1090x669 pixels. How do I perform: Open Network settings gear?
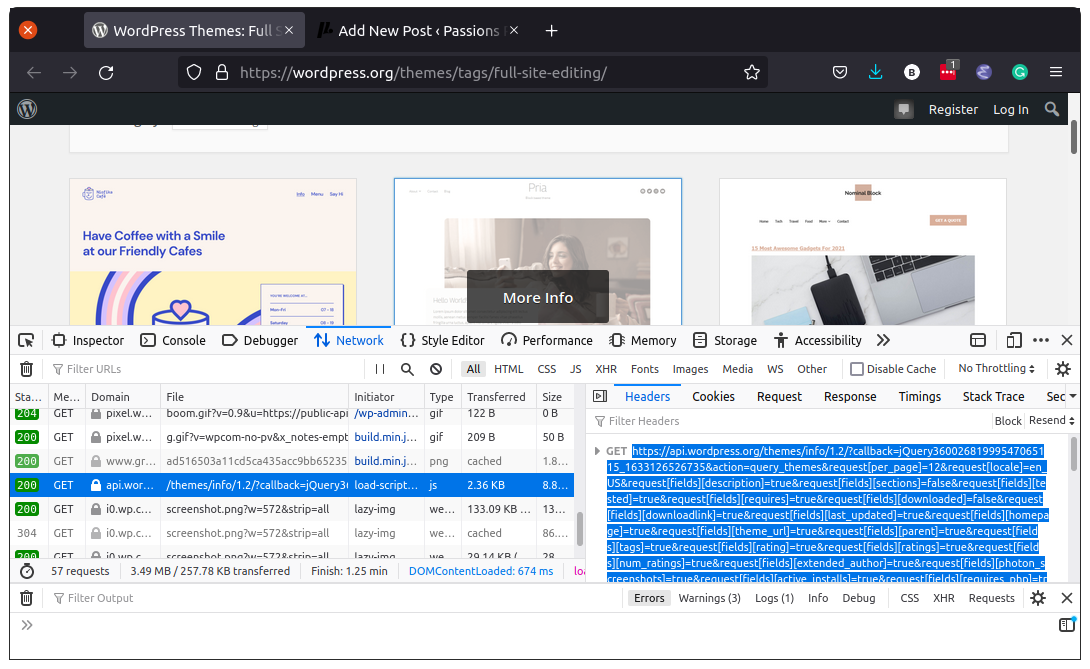(1063, 369)
